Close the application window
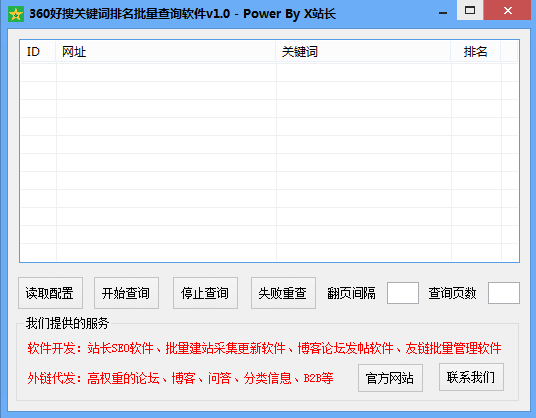The image size is (536, 418). pyautogui.click(x=508, y=10)
